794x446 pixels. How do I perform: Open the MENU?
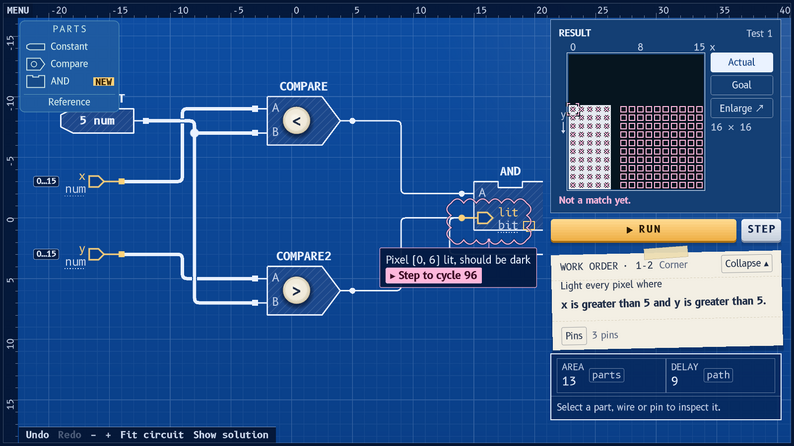coord(18,10)
